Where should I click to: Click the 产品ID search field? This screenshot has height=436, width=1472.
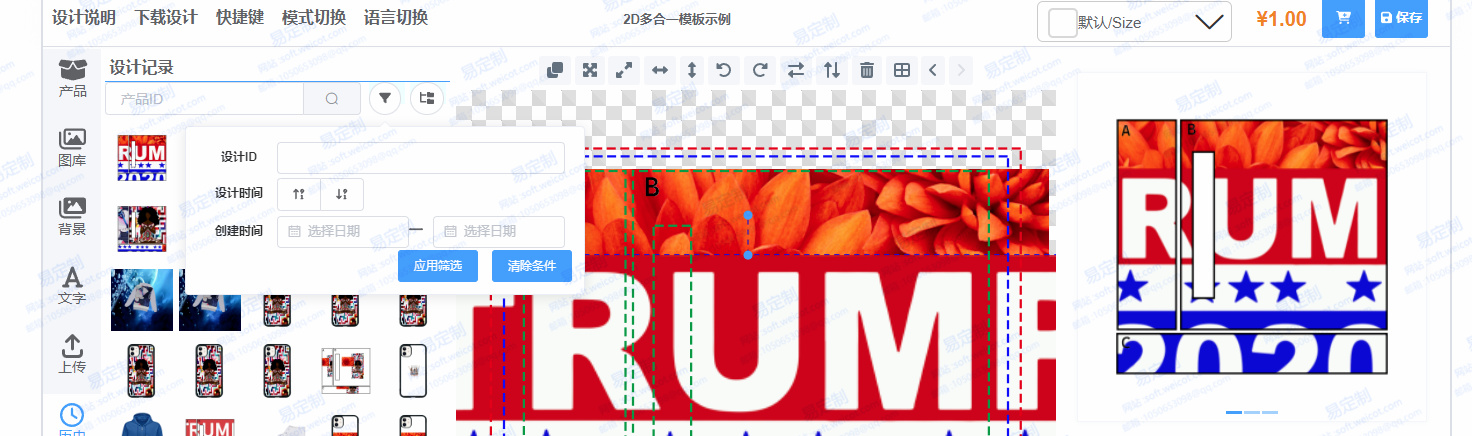[204, 99]
